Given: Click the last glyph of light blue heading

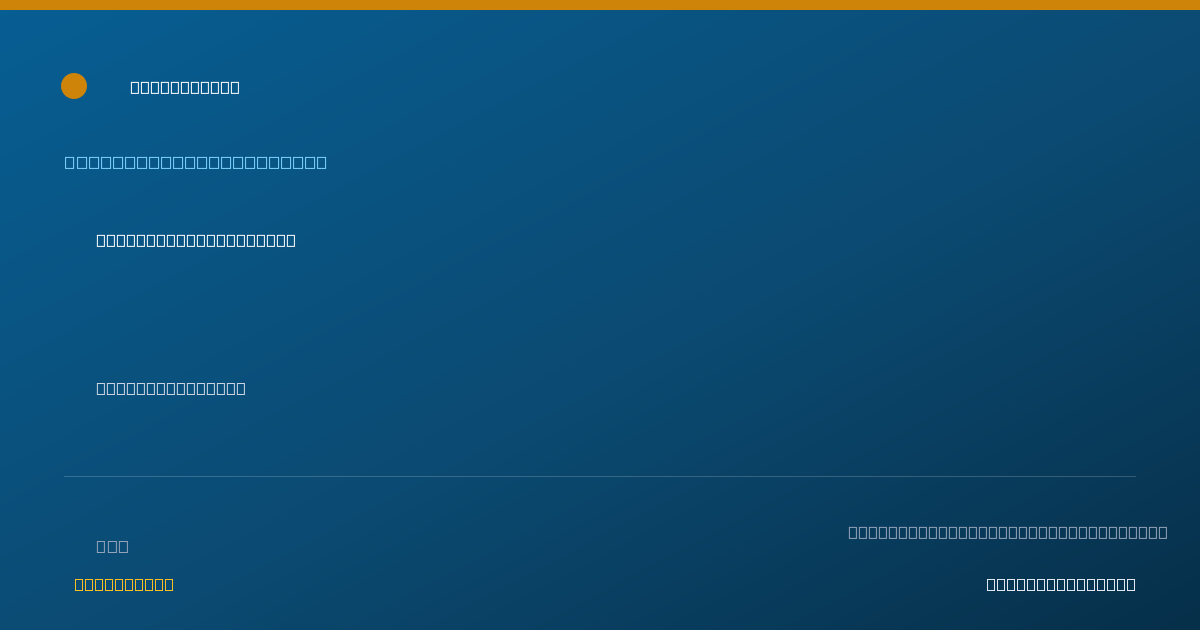Looking at the screenshot, I should (x=321, y=162).
